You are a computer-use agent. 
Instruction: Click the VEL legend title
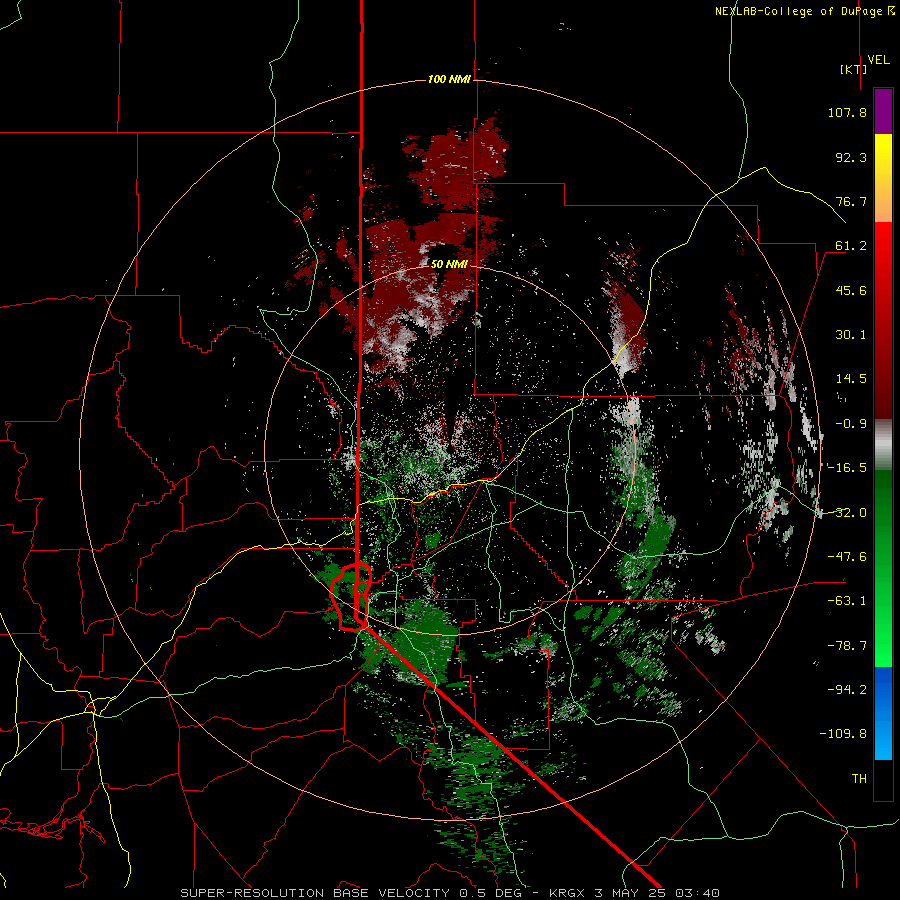click(878, 59)
